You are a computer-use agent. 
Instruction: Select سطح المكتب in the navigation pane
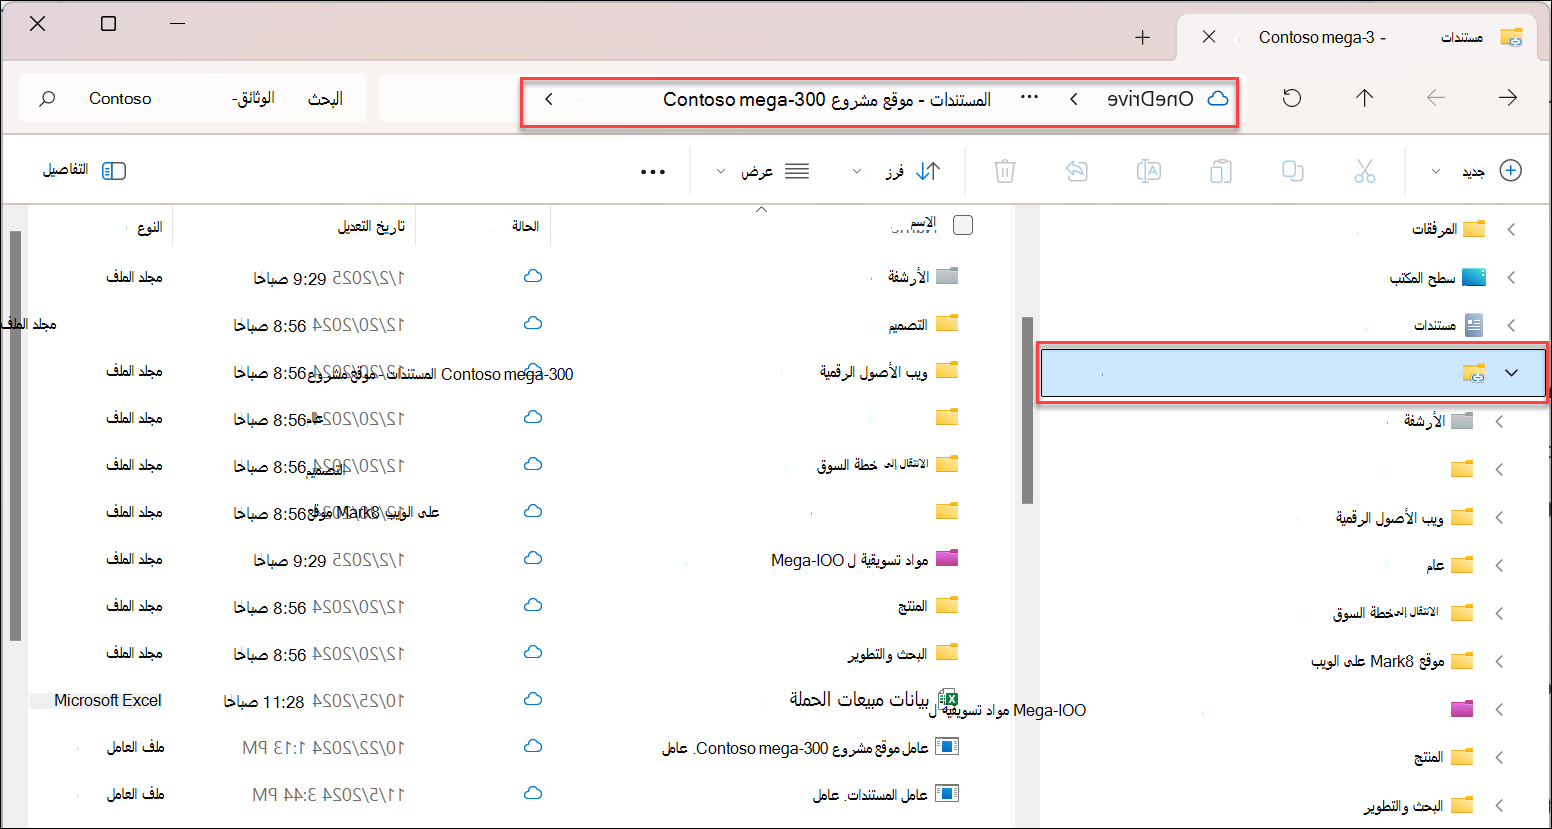(1437, 277)
